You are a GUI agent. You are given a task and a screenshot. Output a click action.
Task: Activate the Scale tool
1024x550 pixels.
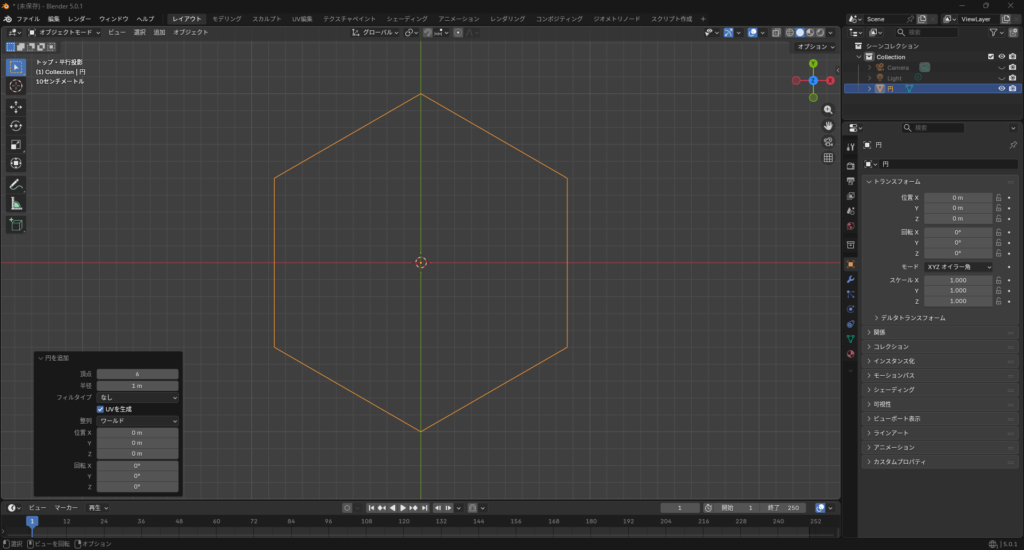pos(16,144)
